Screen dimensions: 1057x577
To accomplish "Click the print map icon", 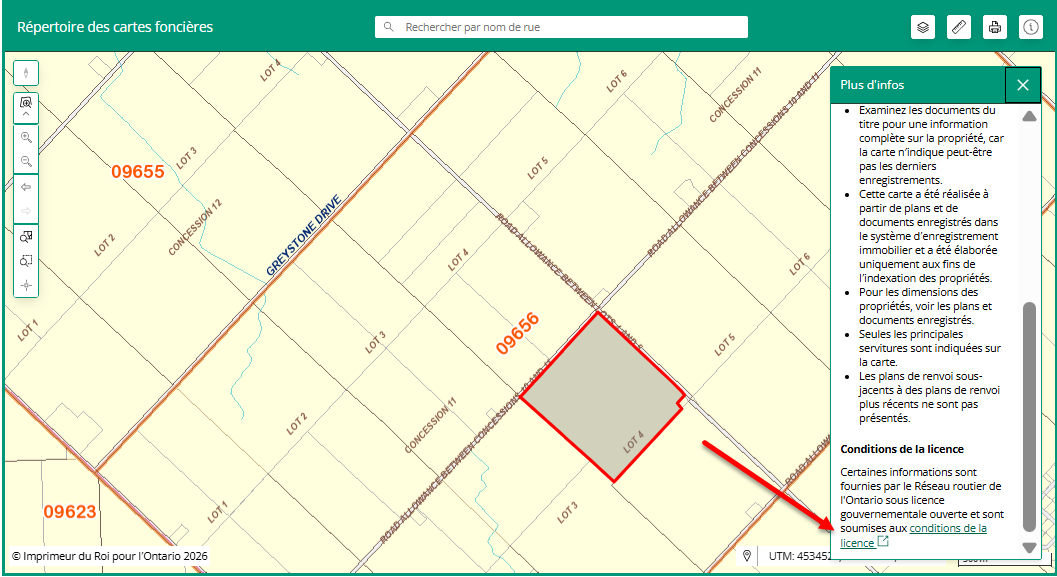I will pyautogui.click(x=995, y=27).
